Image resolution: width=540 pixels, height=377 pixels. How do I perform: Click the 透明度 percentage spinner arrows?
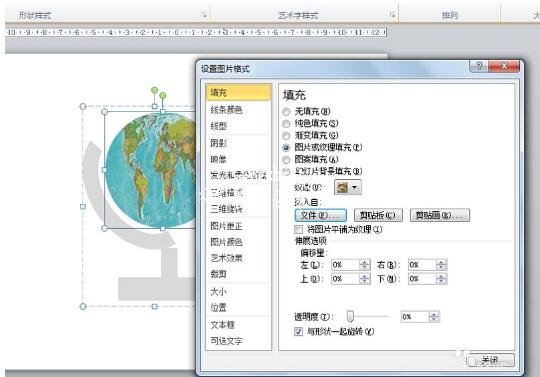tap(434, 317)
